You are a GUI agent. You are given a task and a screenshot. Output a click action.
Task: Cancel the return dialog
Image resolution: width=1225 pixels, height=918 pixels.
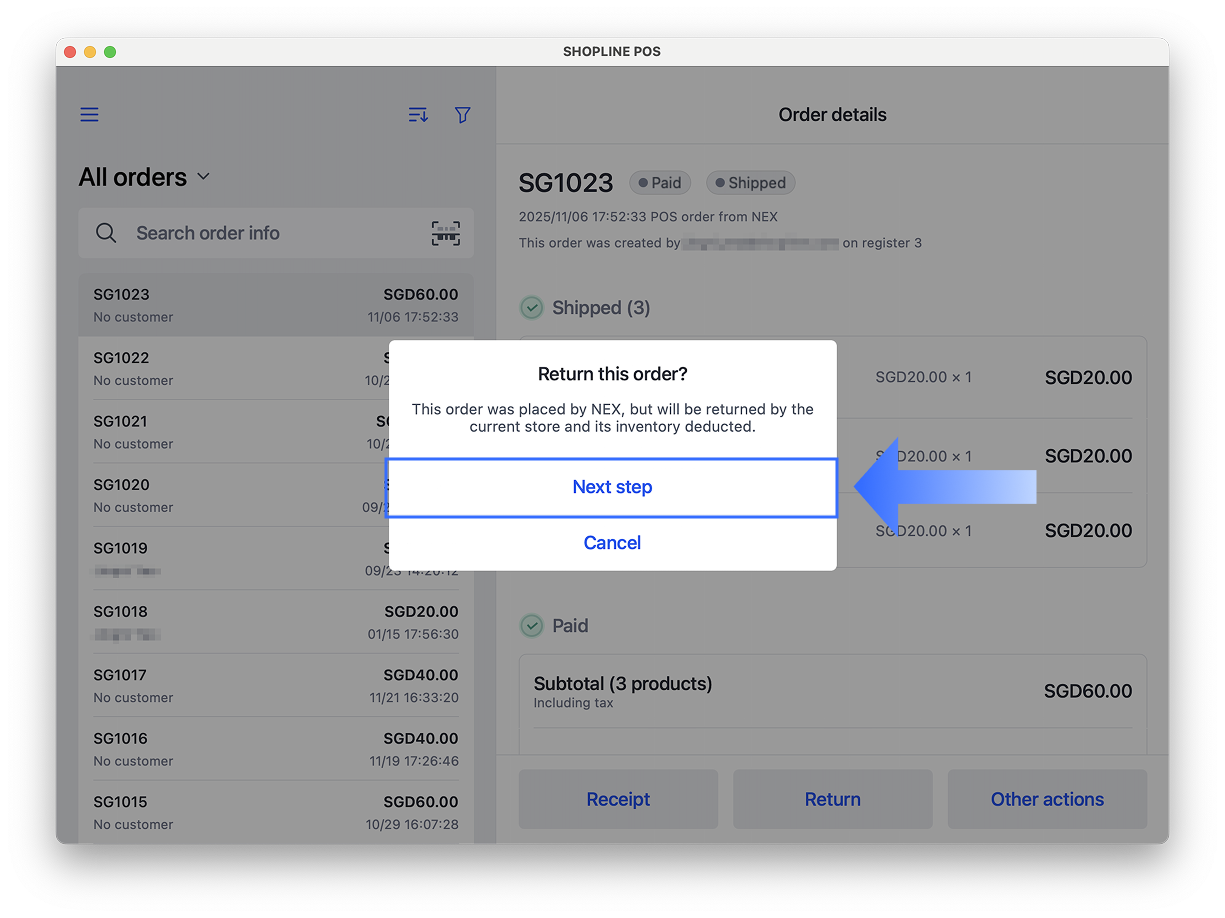coord(612,543)
